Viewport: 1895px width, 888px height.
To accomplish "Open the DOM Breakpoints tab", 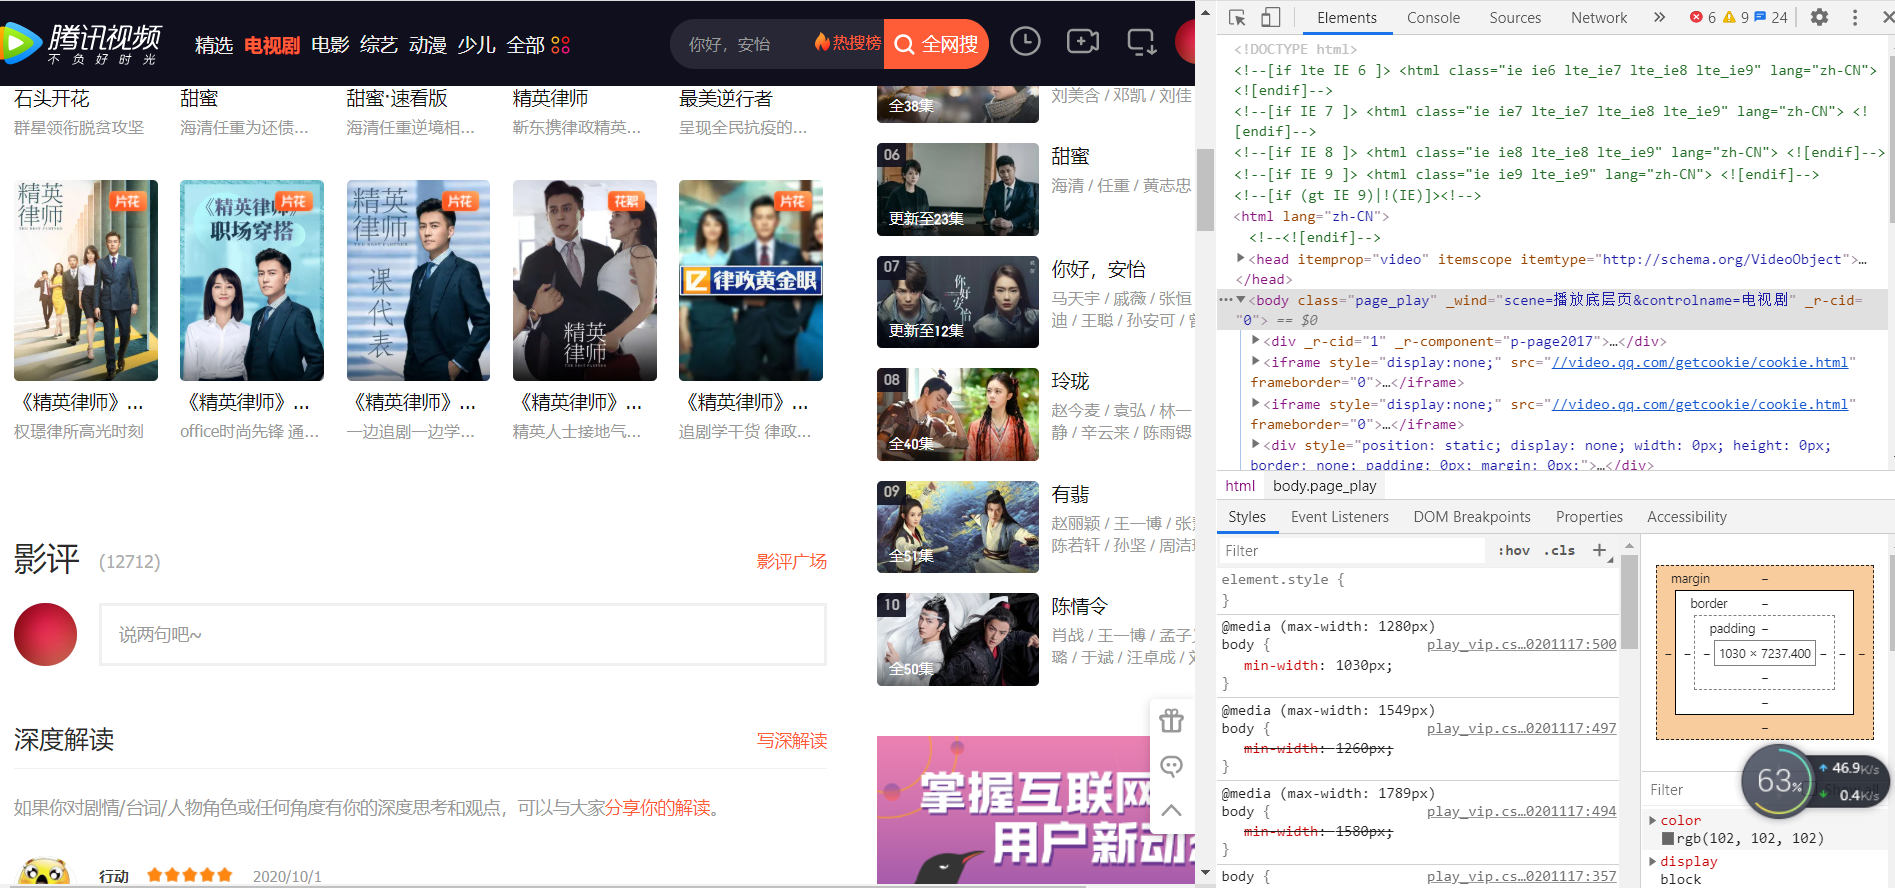I will pos(1472,517).
